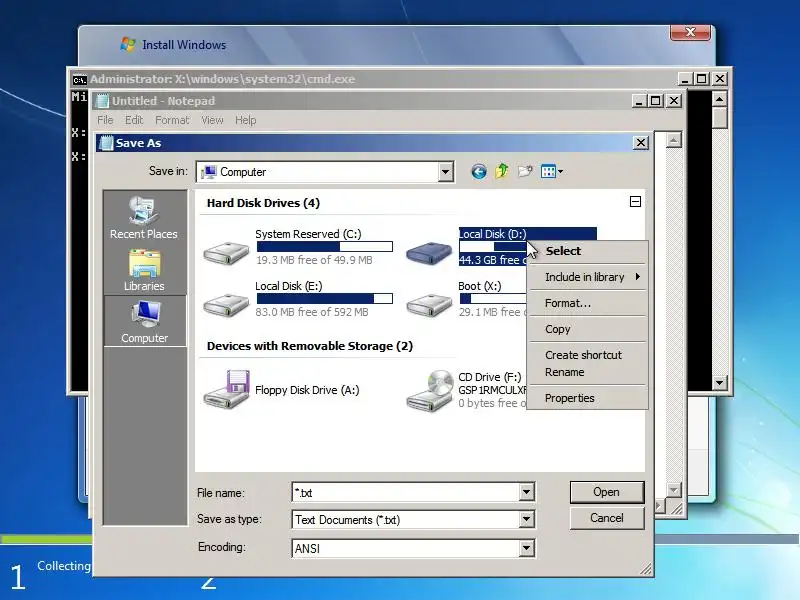This screenshot has height=600, width=800.
Task: Click Devices with Removable Storage header
Action: pyautogui.click(x=310, y=346)
